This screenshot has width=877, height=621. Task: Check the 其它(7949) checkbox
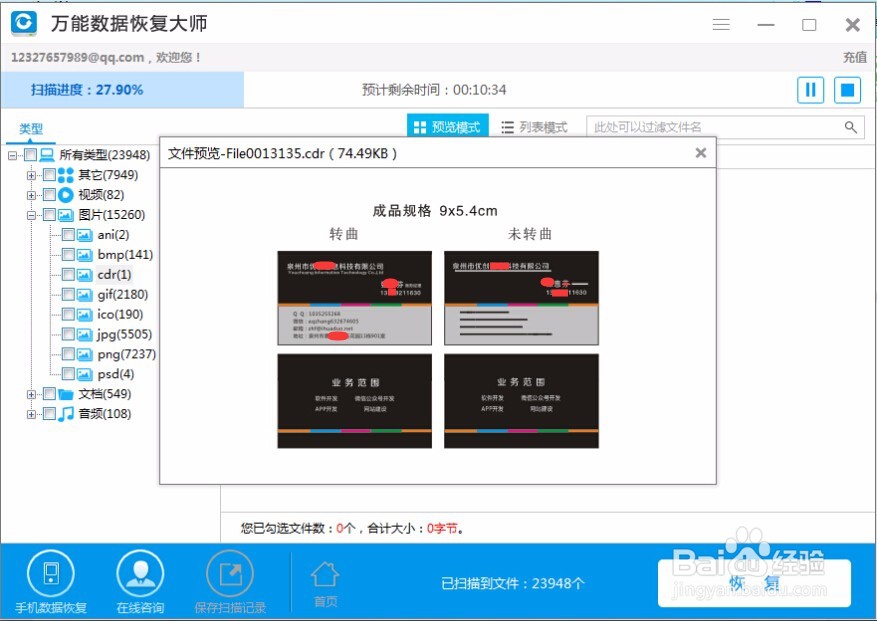point(49,175)
